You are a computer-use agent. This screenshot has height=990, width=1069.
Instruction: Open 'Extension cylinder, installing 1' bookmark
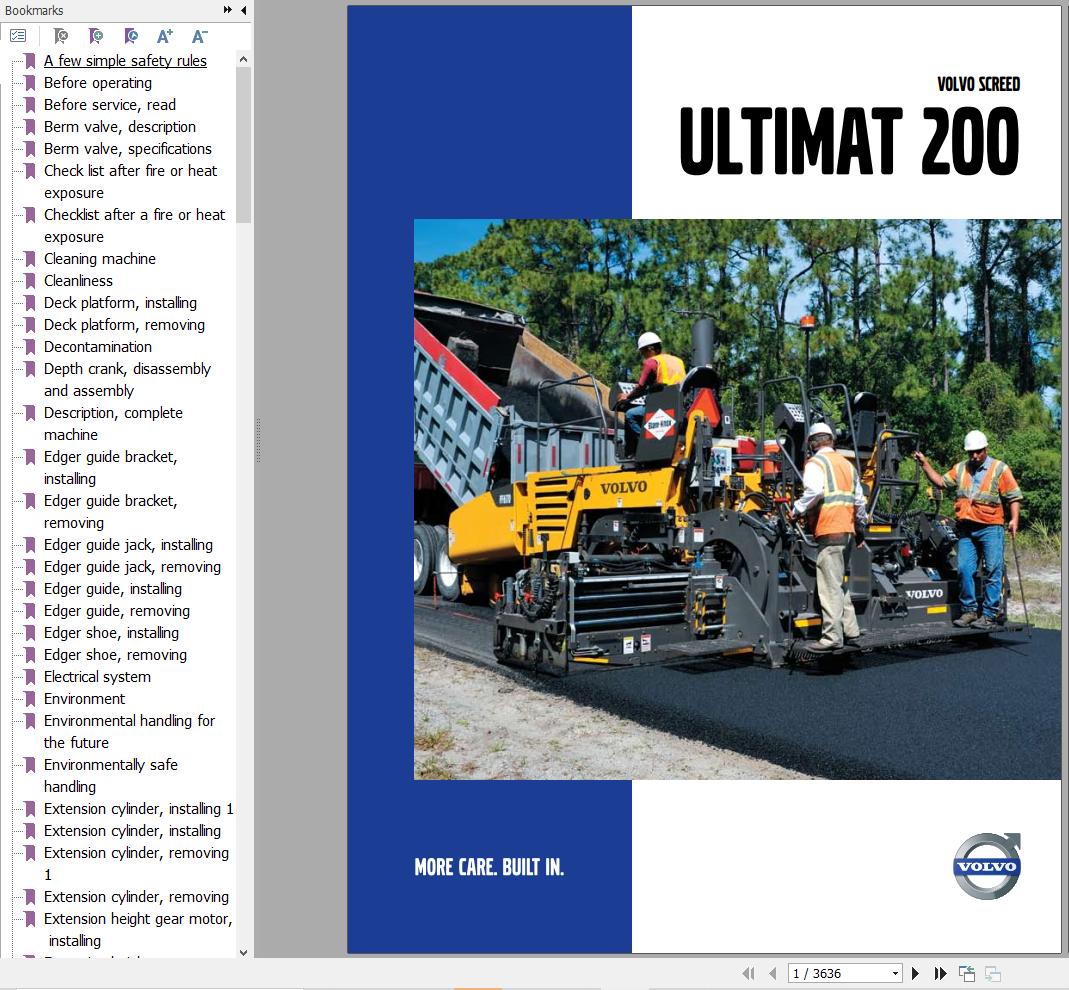coord(138,809)
